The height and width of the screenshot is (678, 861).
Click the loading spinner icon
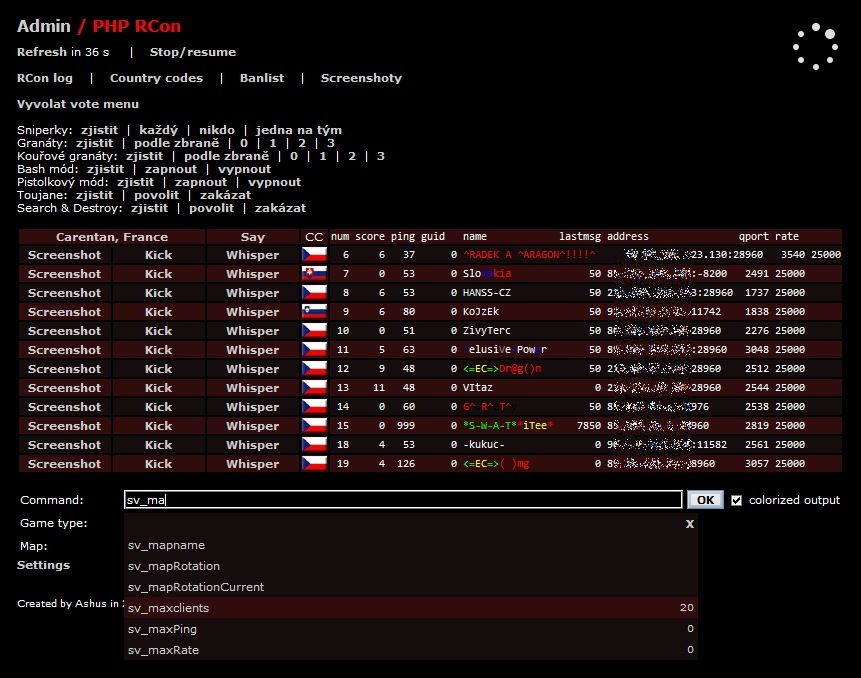814,47
